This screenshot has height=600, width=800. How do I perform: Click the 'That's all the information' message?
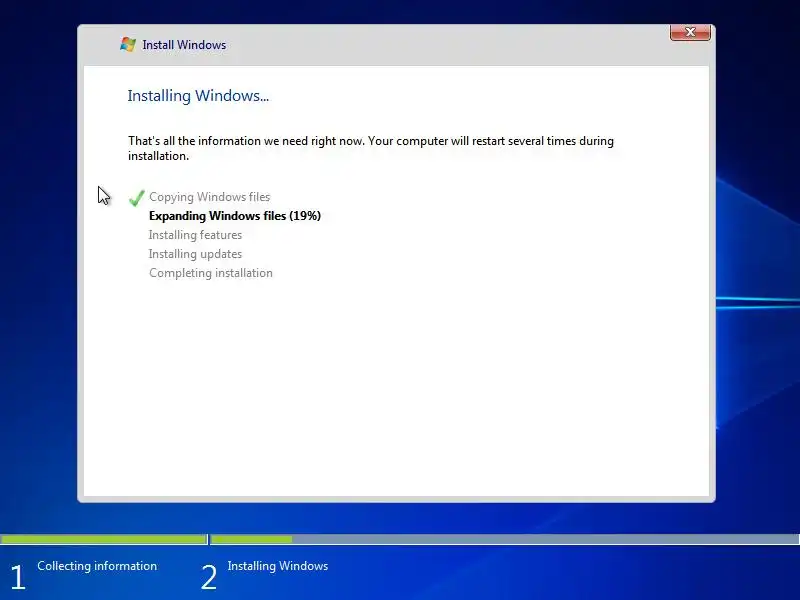[371, 148]
